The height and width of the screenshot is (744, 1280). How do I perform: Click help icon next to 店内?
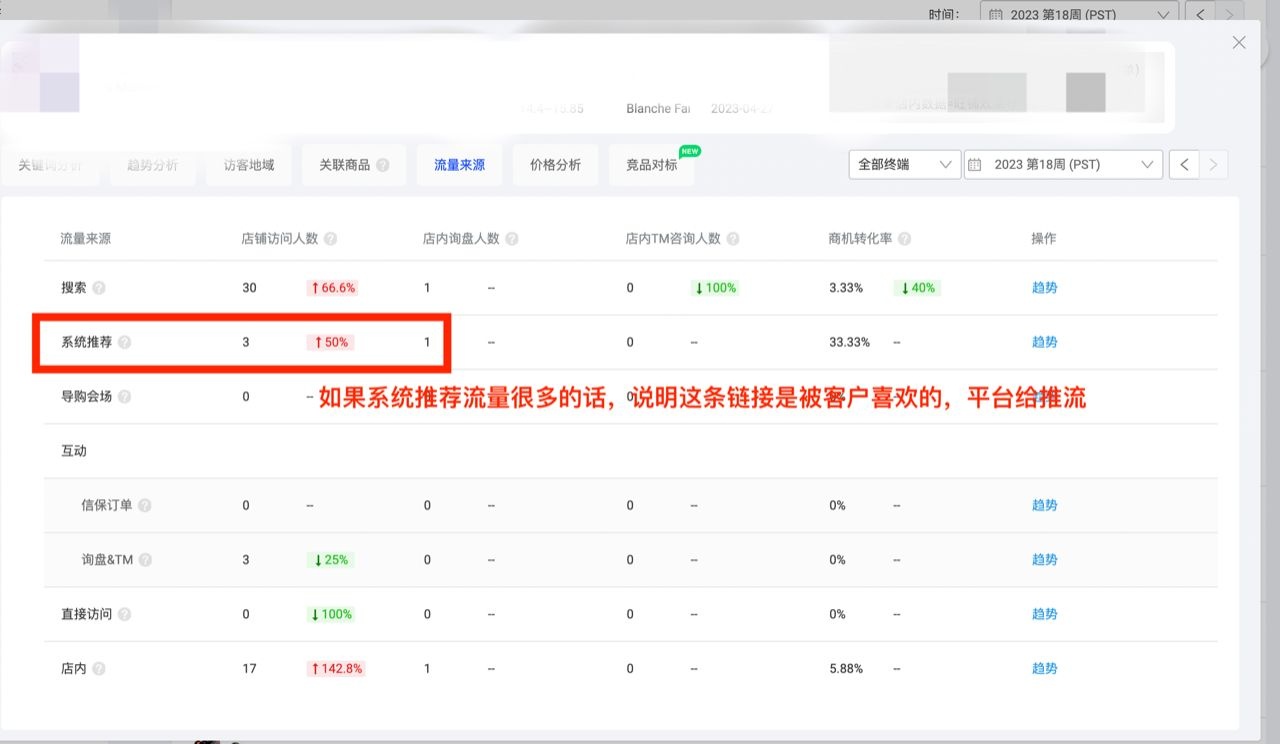99,669
